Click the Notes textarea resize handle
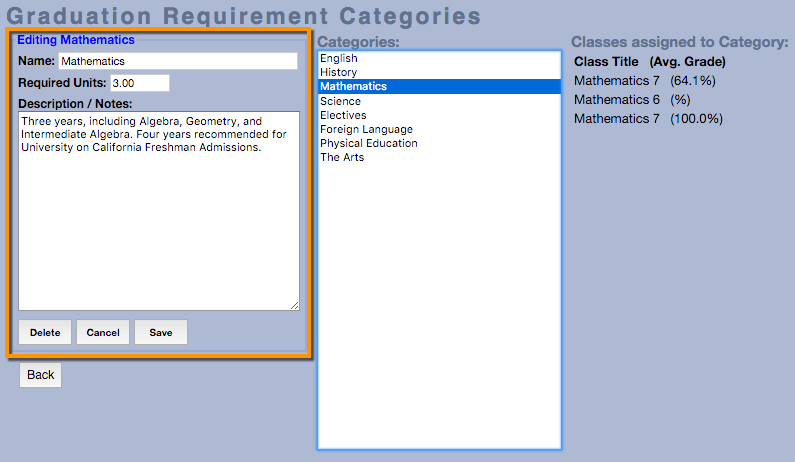The width and height of the screenshot is (795, 462). [x=294, y=305]
